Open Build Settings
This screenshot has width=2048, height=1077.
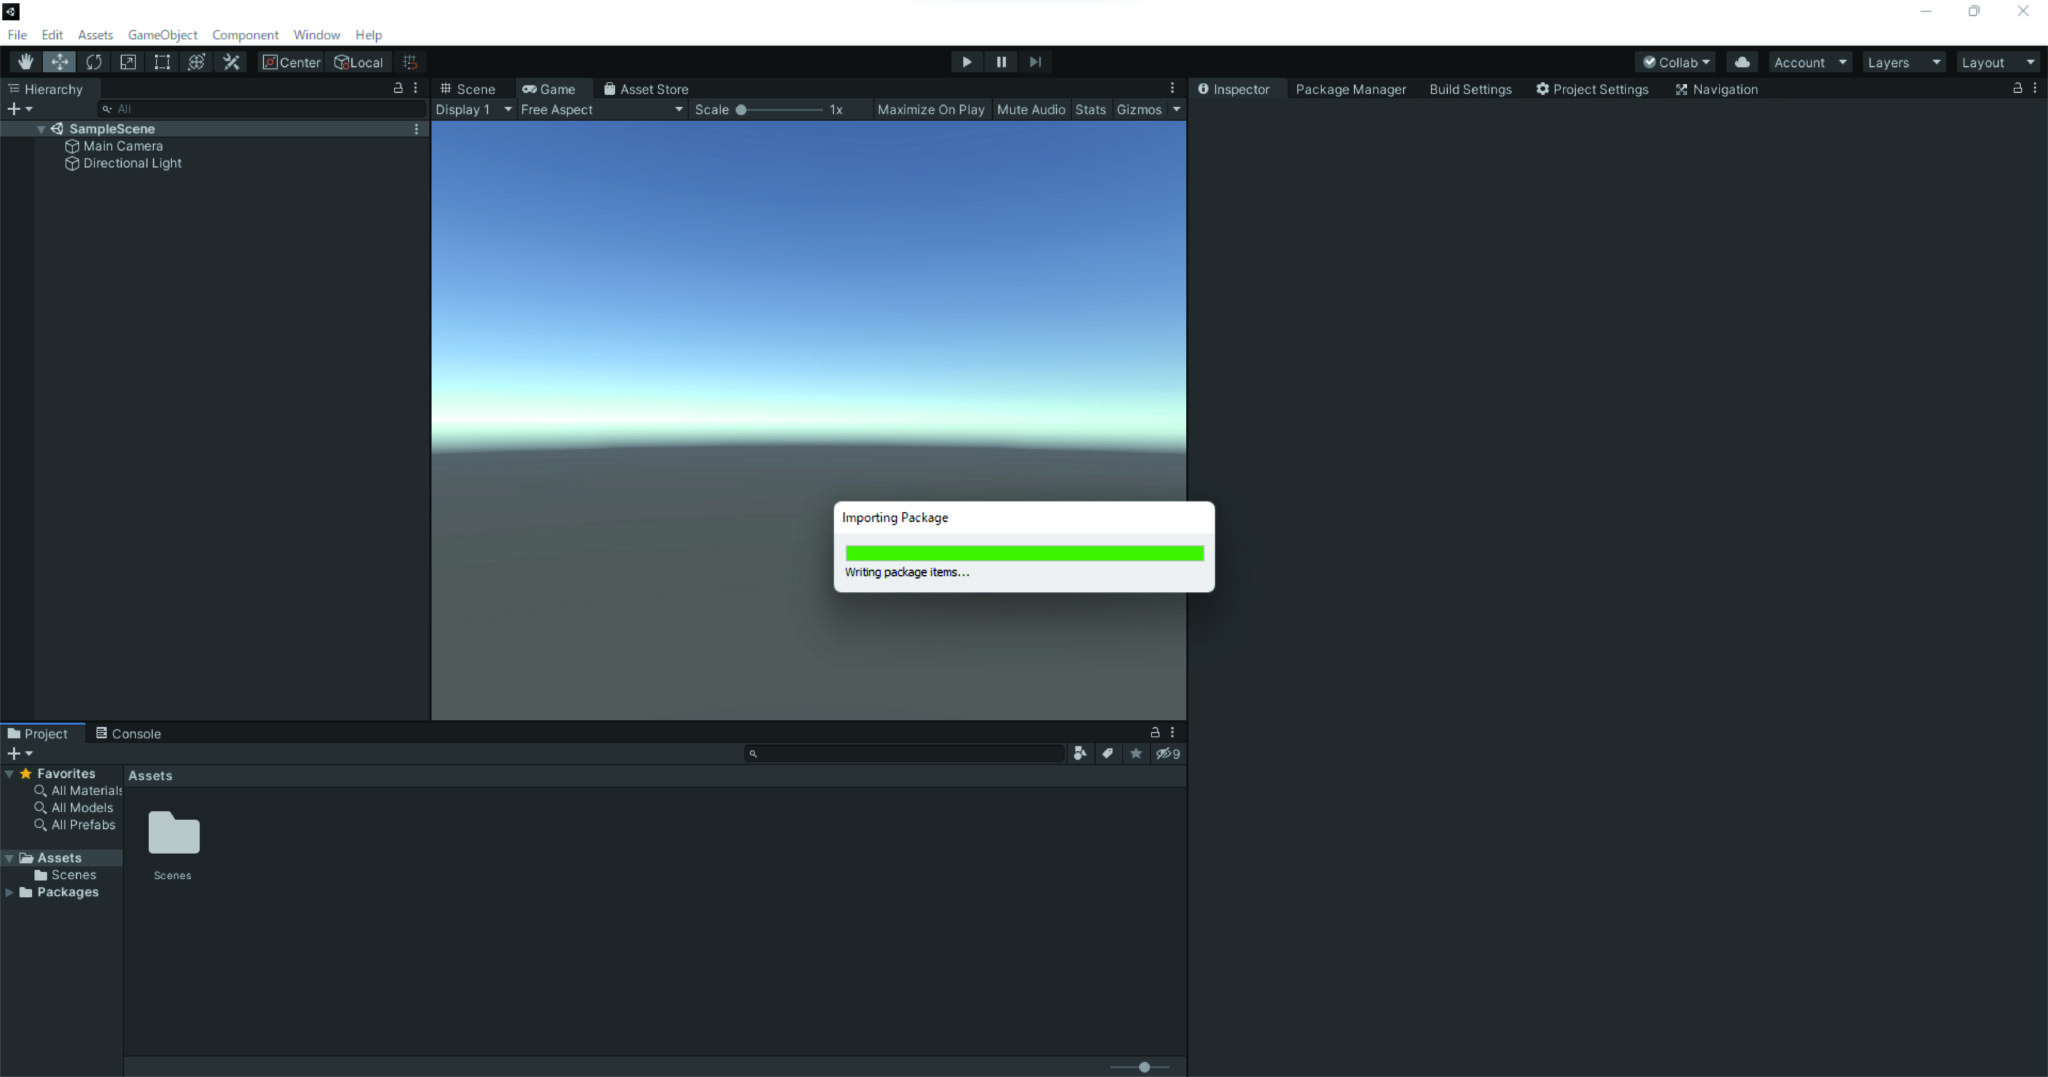coord(1470,89)
